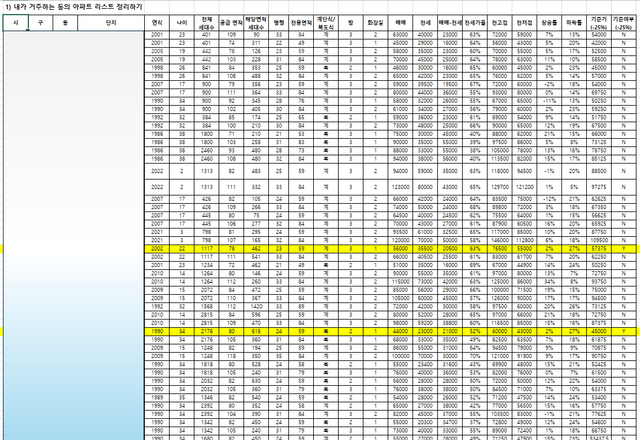This screenshot has height=440, width=640.
Task: Click the 연식 value 1989
Action: coord(157,397)
